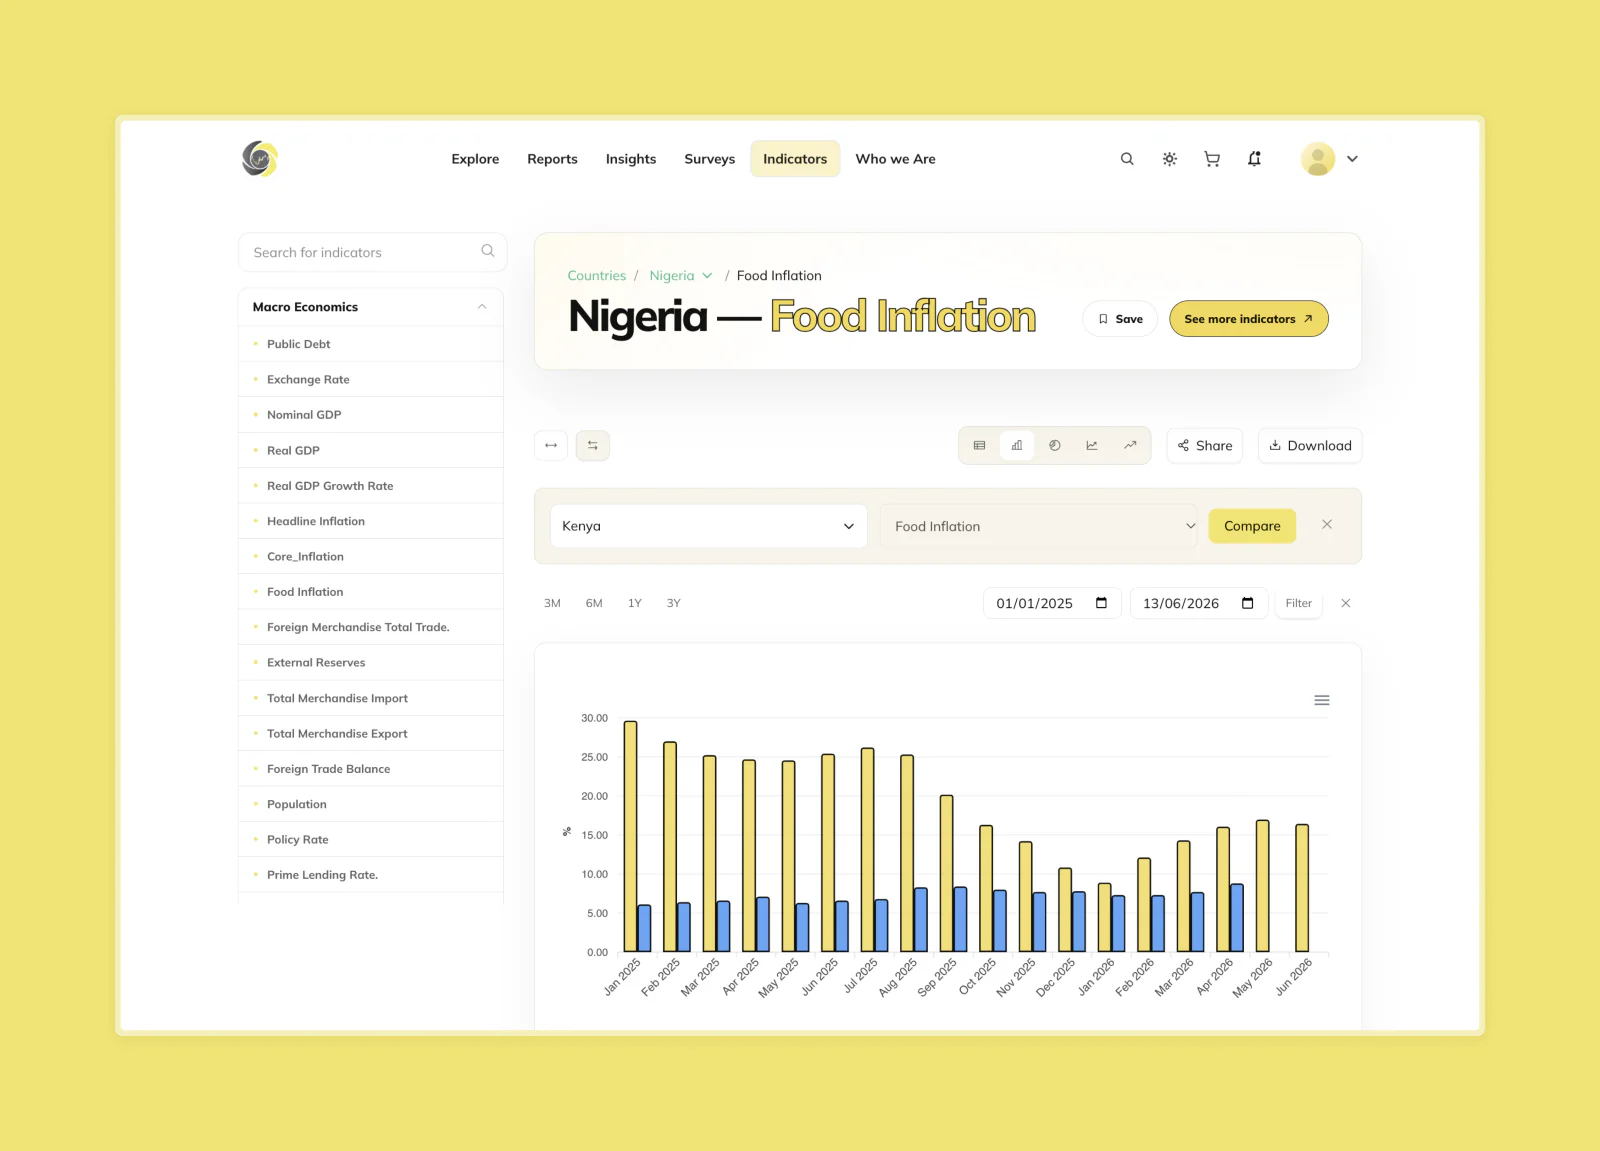
Task: Open the Indicators tab
Action: tap(795, 159)
